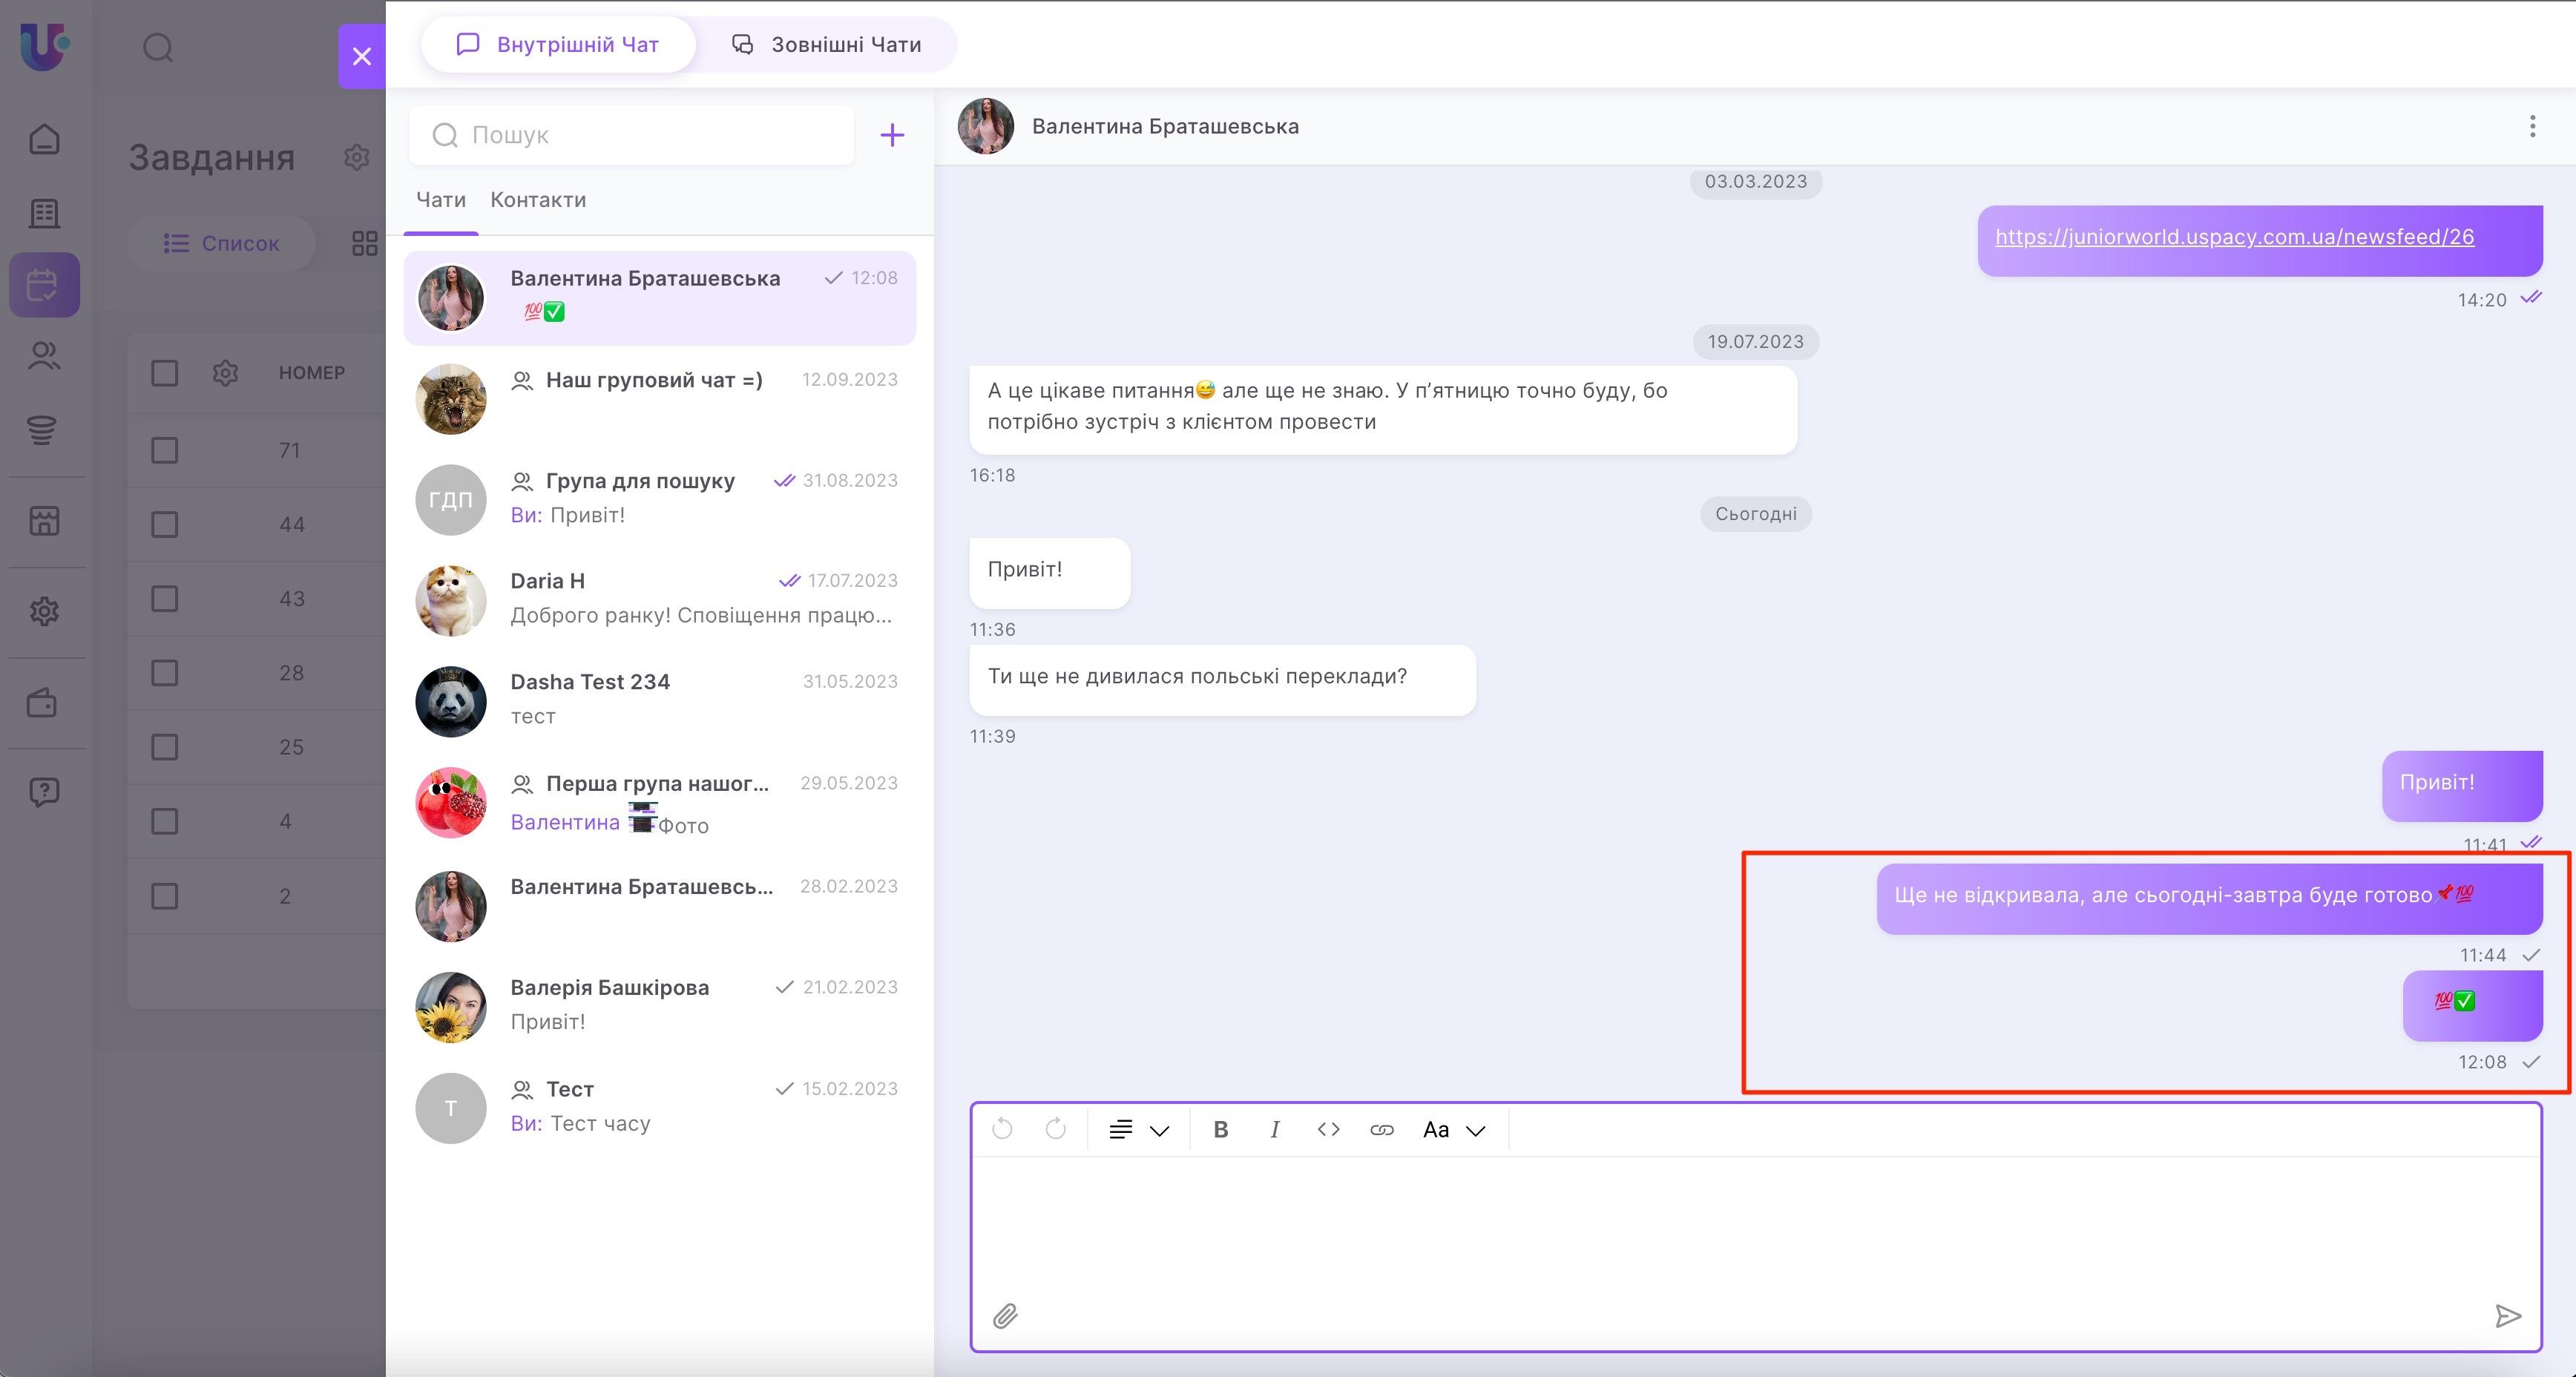
Task: Open the juniorworld newsfeed link in chat
Action: [2234, 237]
